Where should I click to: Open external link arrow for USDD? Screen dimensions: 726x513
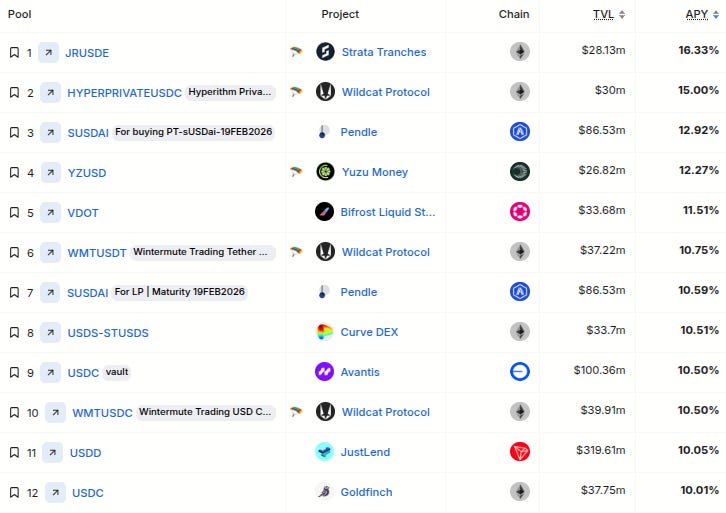point(52,452)
